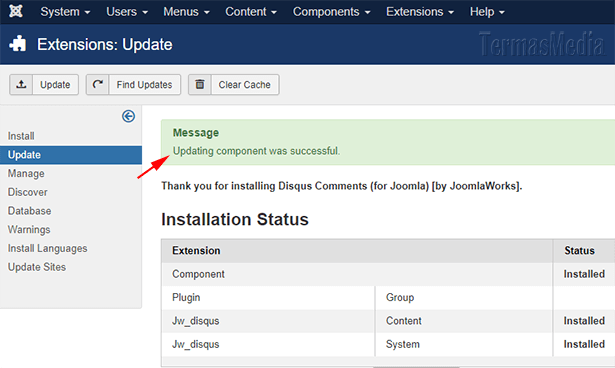
Task: Click the 'Message' alert heading
Action: 196,133
